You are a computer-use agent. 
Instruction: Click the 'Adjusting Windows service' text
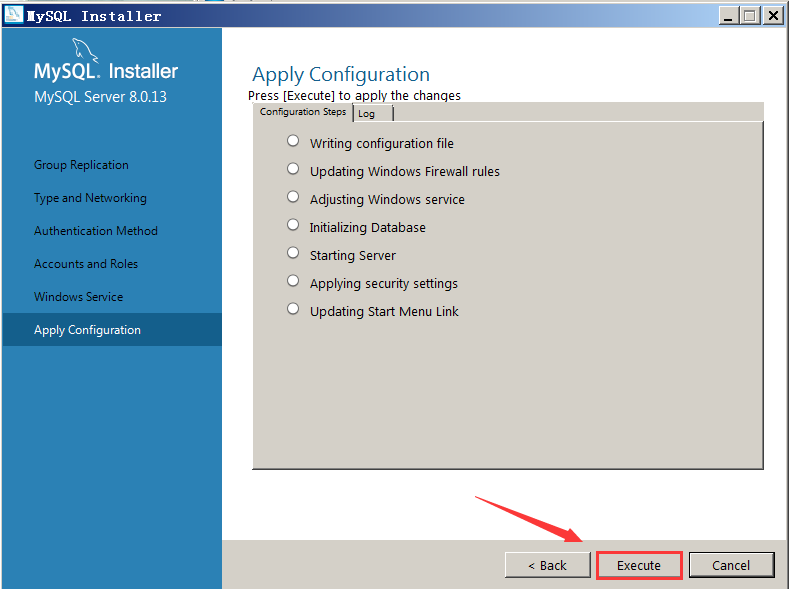(387, 200)
